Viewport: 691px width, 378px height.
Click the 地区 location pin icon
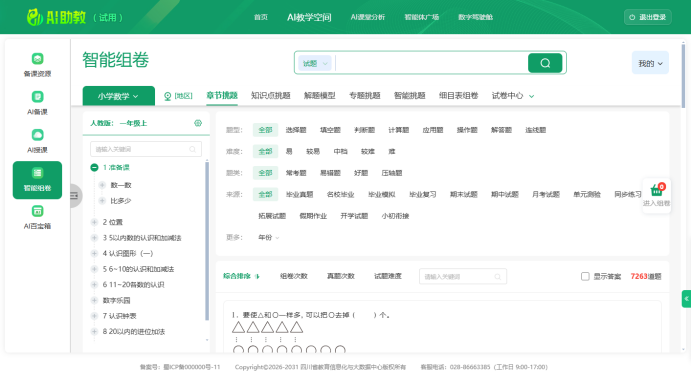[167, 96]
